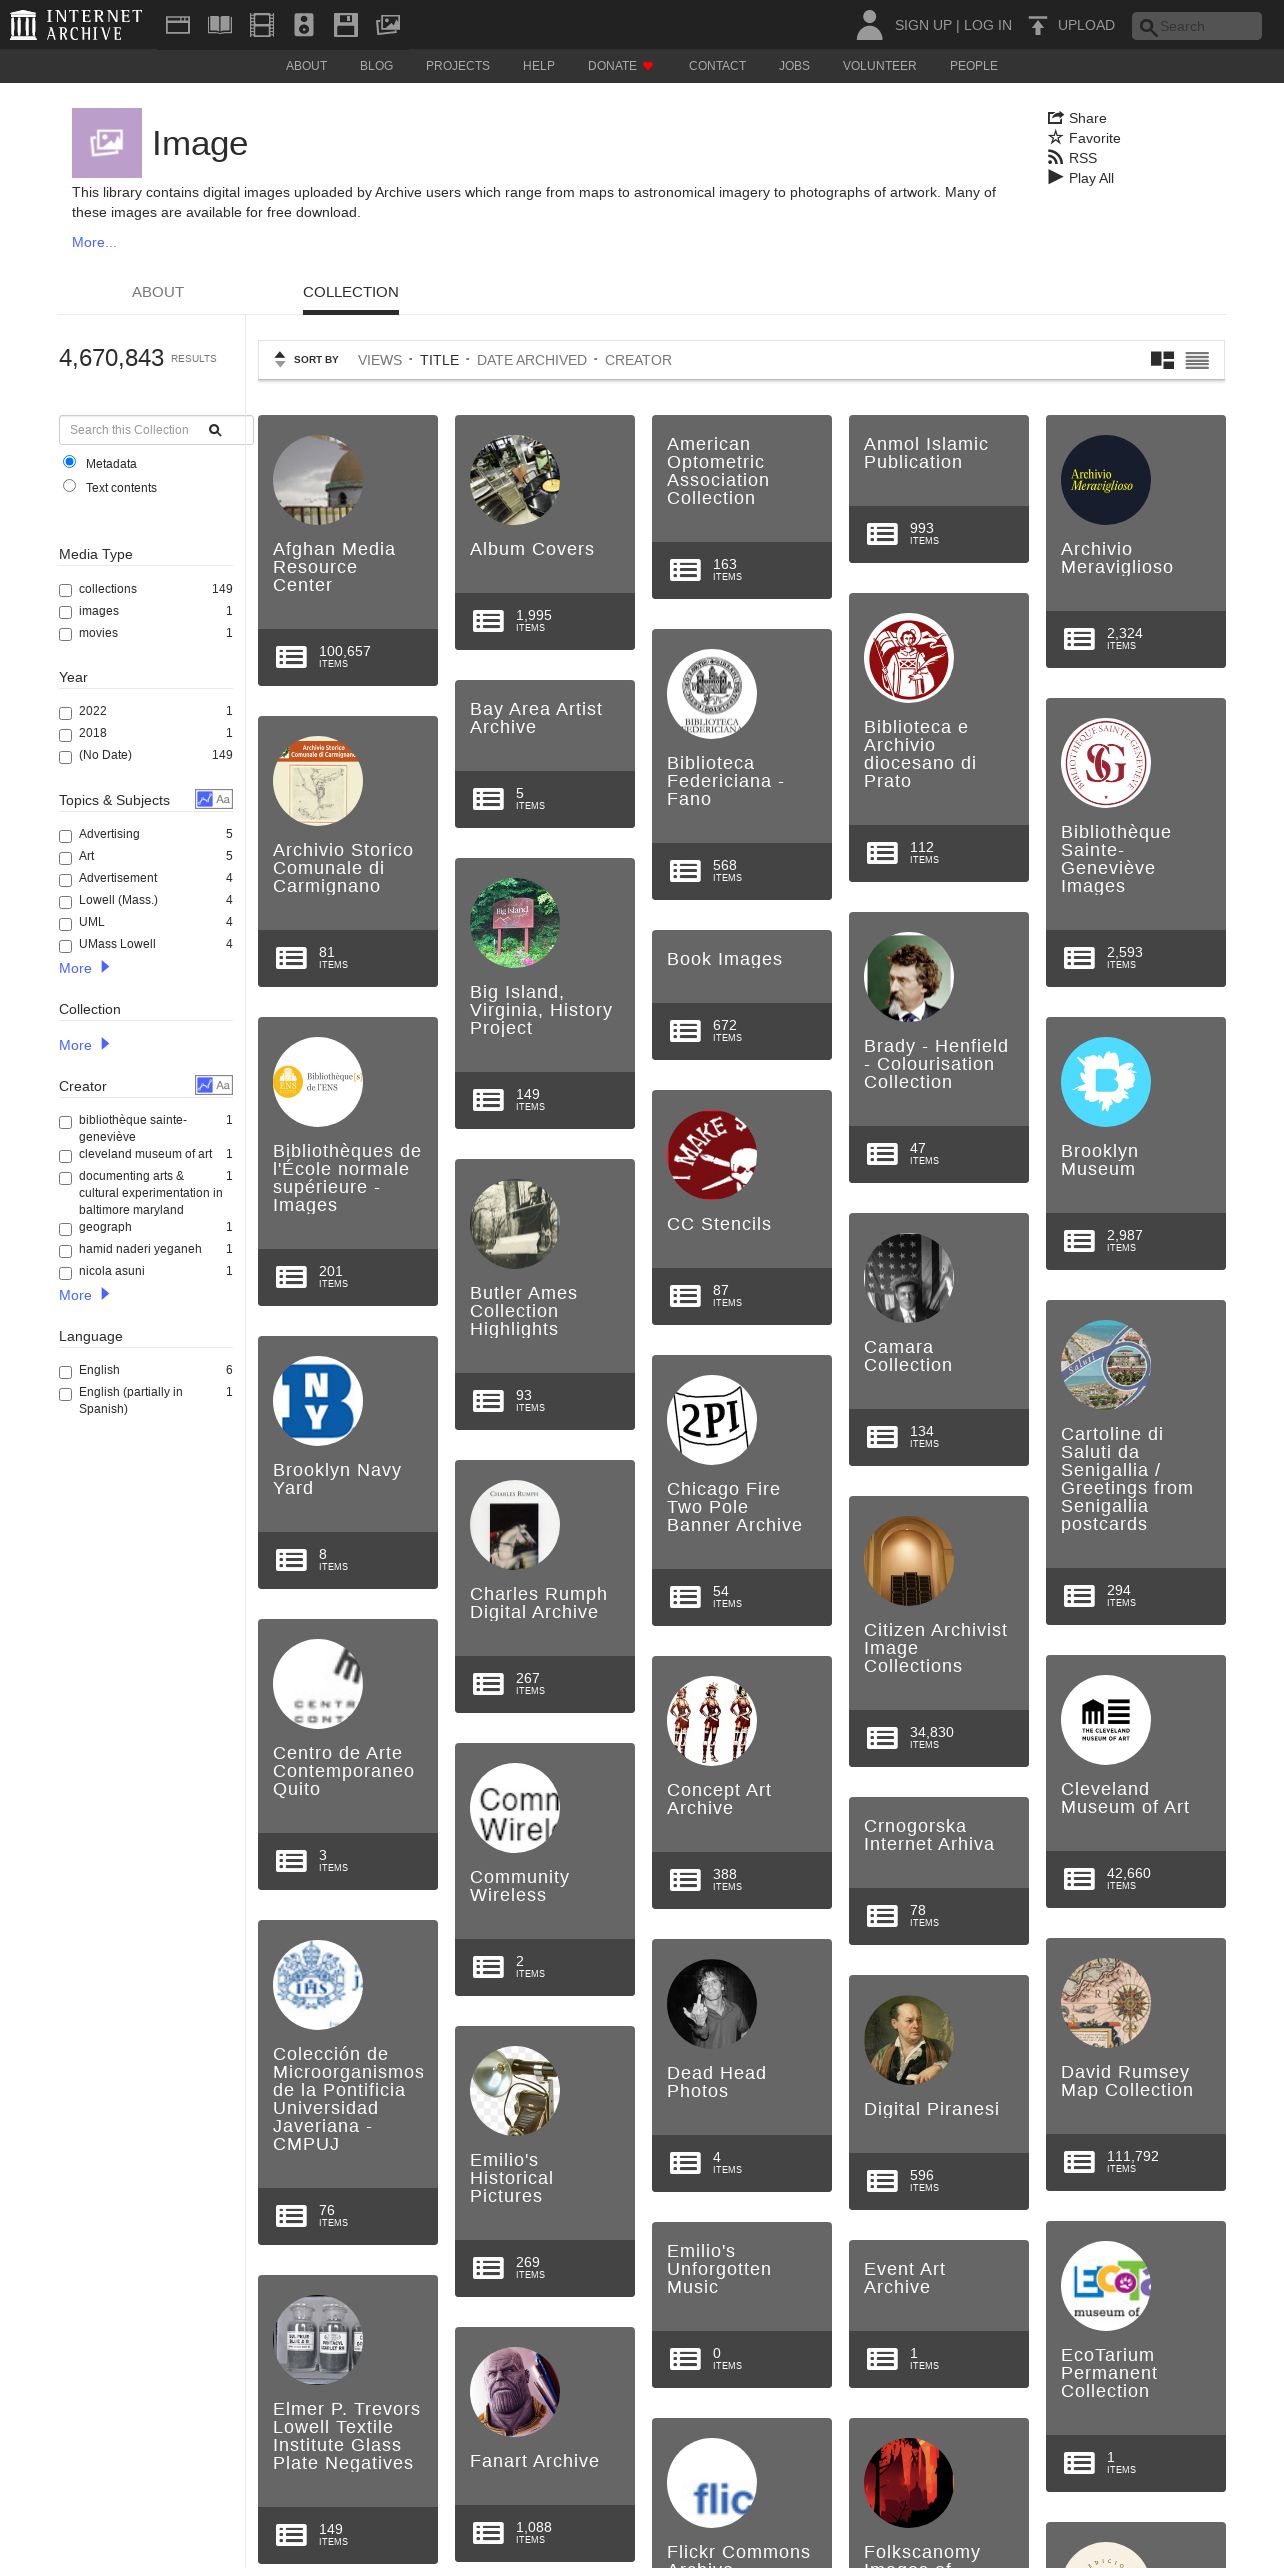Screen dimensions: 1284x2568
Task: Check the 2022 year filter
Action: pos(65,712)
